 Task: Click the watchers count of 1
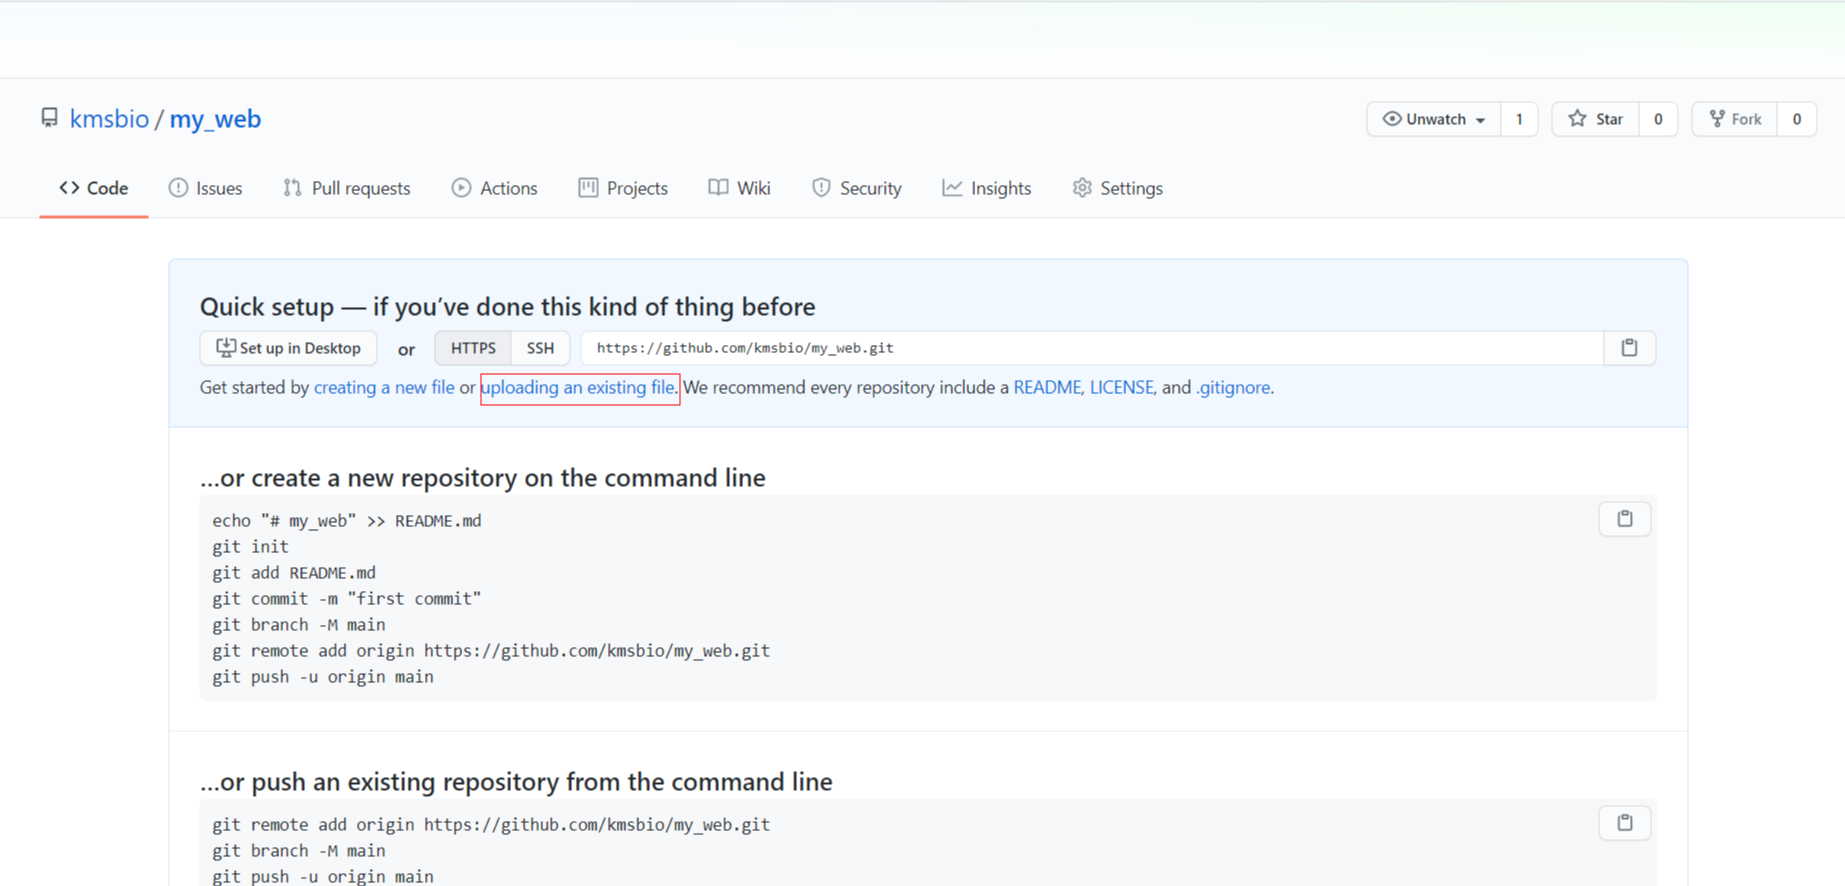(x=1519, y=119)
